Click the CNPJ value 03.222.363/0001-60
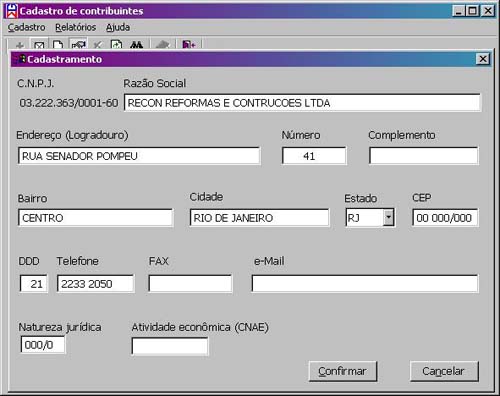Image resolution: width=500 pixels, height=396 pixels. point(69,103)
